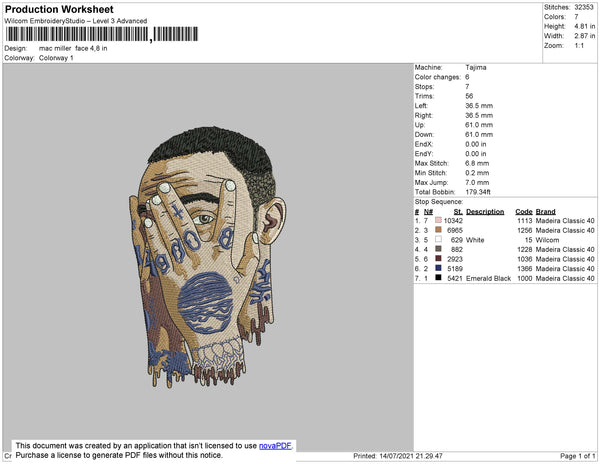Click the Stitches value '32353'
The width and height of the screenshot is (600, 464).
pyautogui.click(x=584, y=7)
